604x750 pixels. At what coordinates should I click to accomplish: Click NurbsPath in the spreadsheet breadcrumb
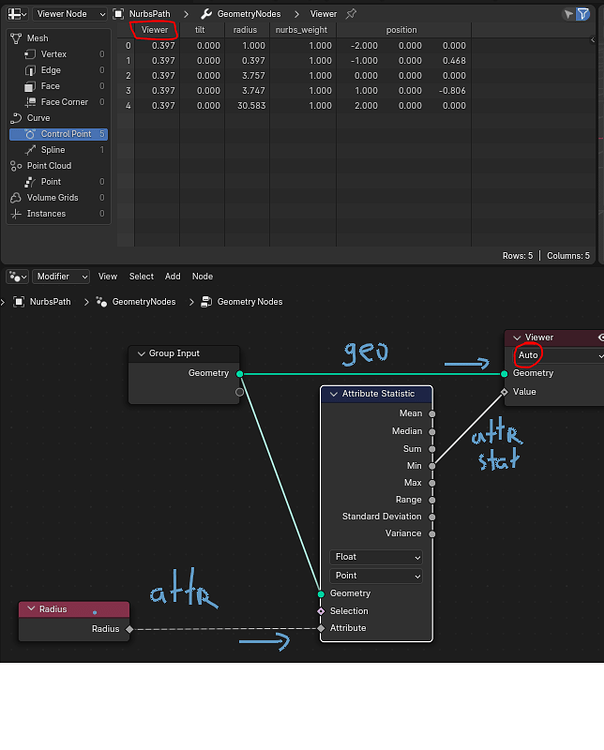[150, 14]
